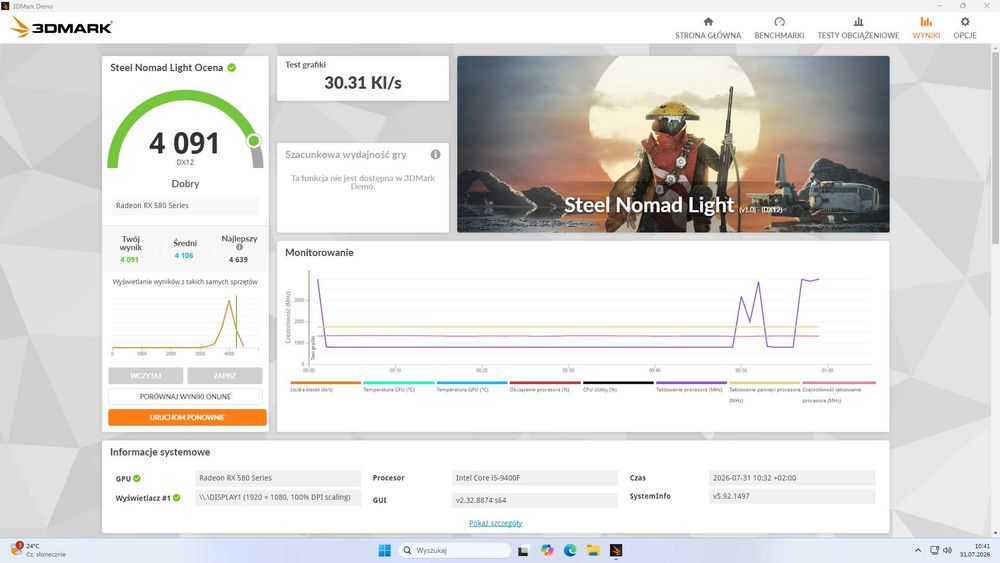Open File Explorer from taskbar
Image resolution: width=1000 pixels, height=563 pixels.
click(593, 550)
